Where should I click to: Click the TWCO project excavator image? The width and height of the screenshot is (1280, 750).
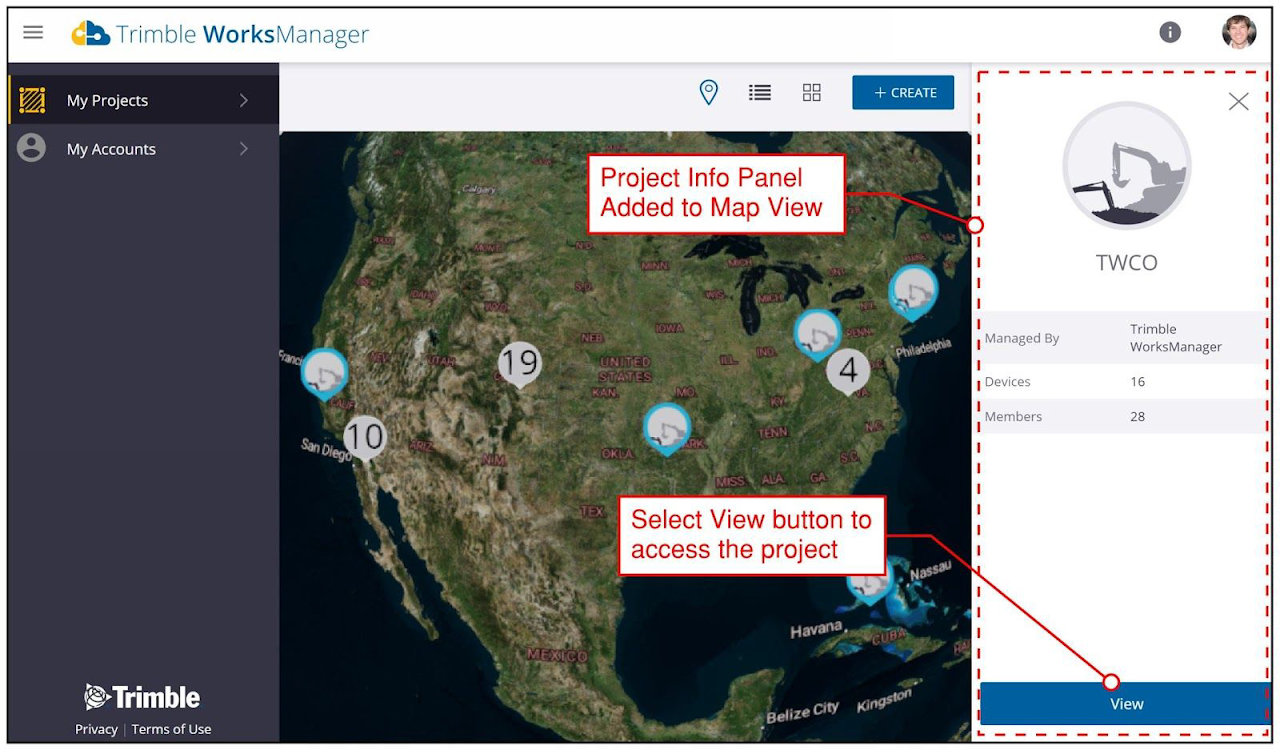[x=1127, y=166]
